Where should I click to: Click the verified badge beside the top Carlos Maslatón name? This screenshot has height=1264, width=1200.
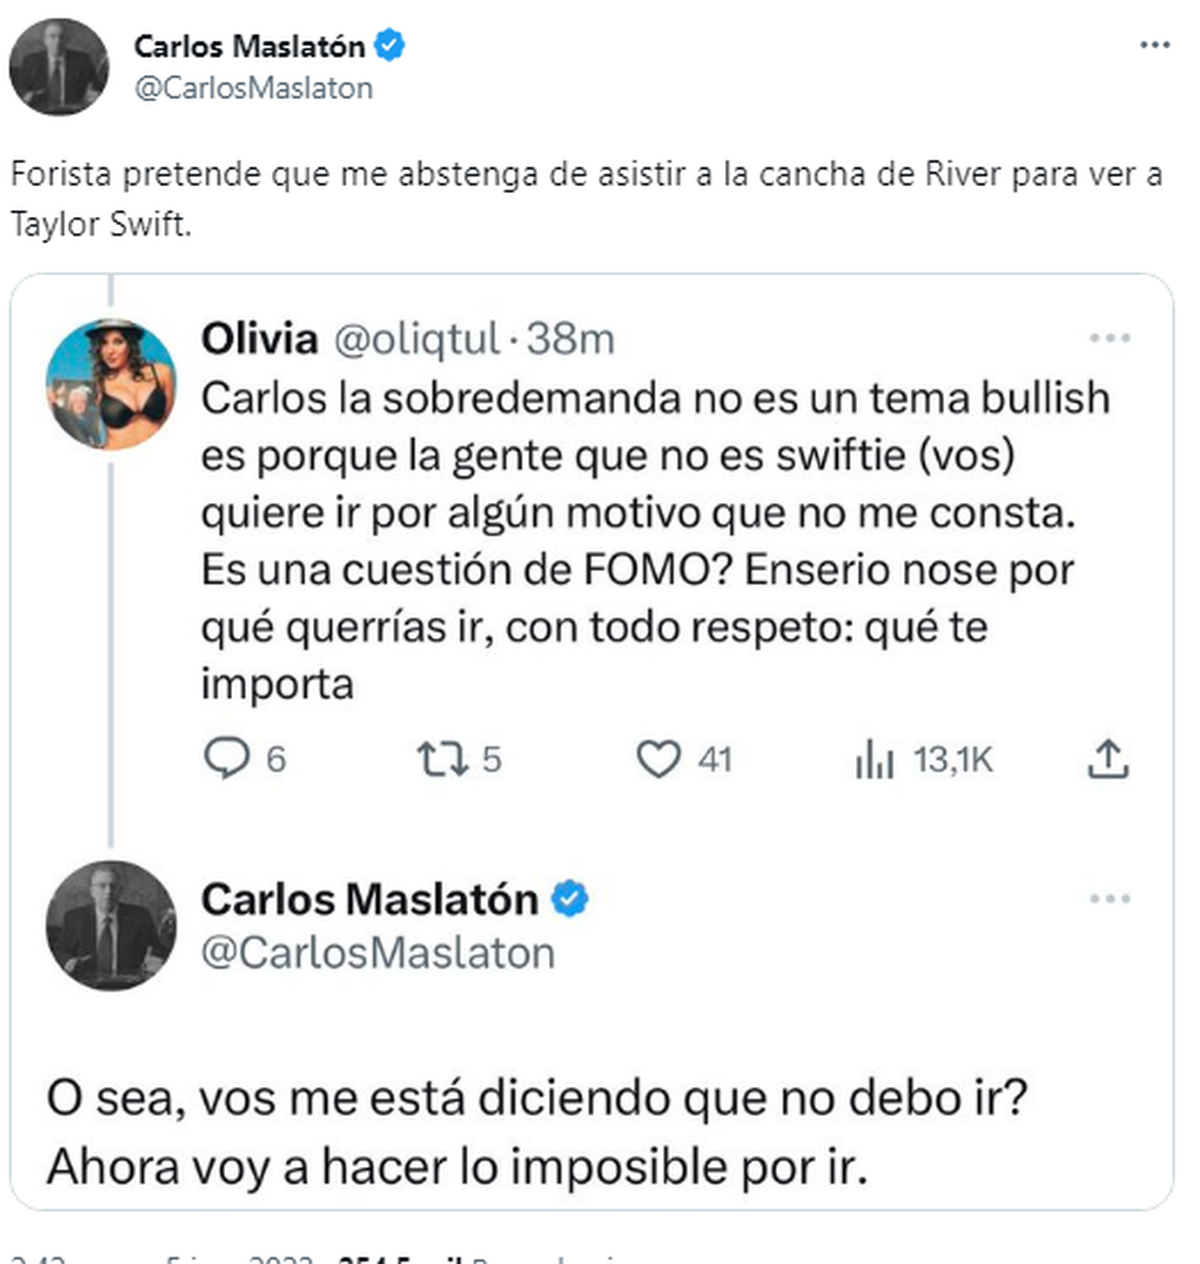390,46
